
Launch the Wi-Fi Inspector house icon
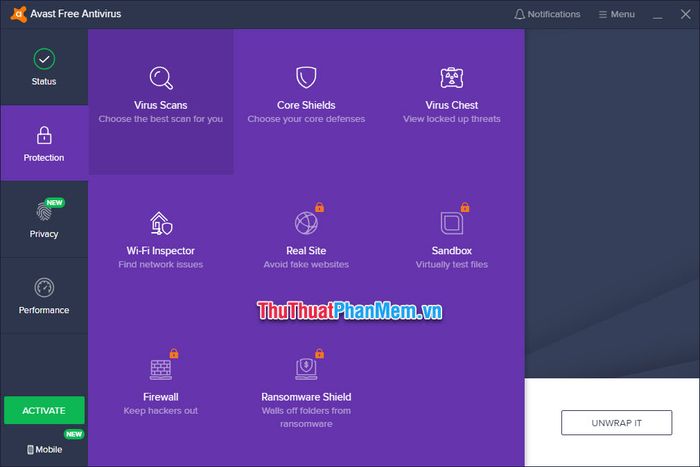click(x=161, y=223)
